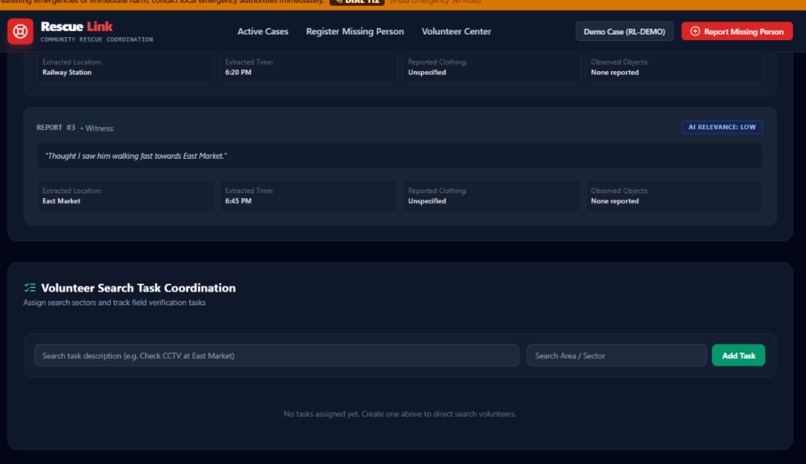Open the Volunteer Center tab
This screenshot has height=464, width=806.
click(x=456, y=31)
